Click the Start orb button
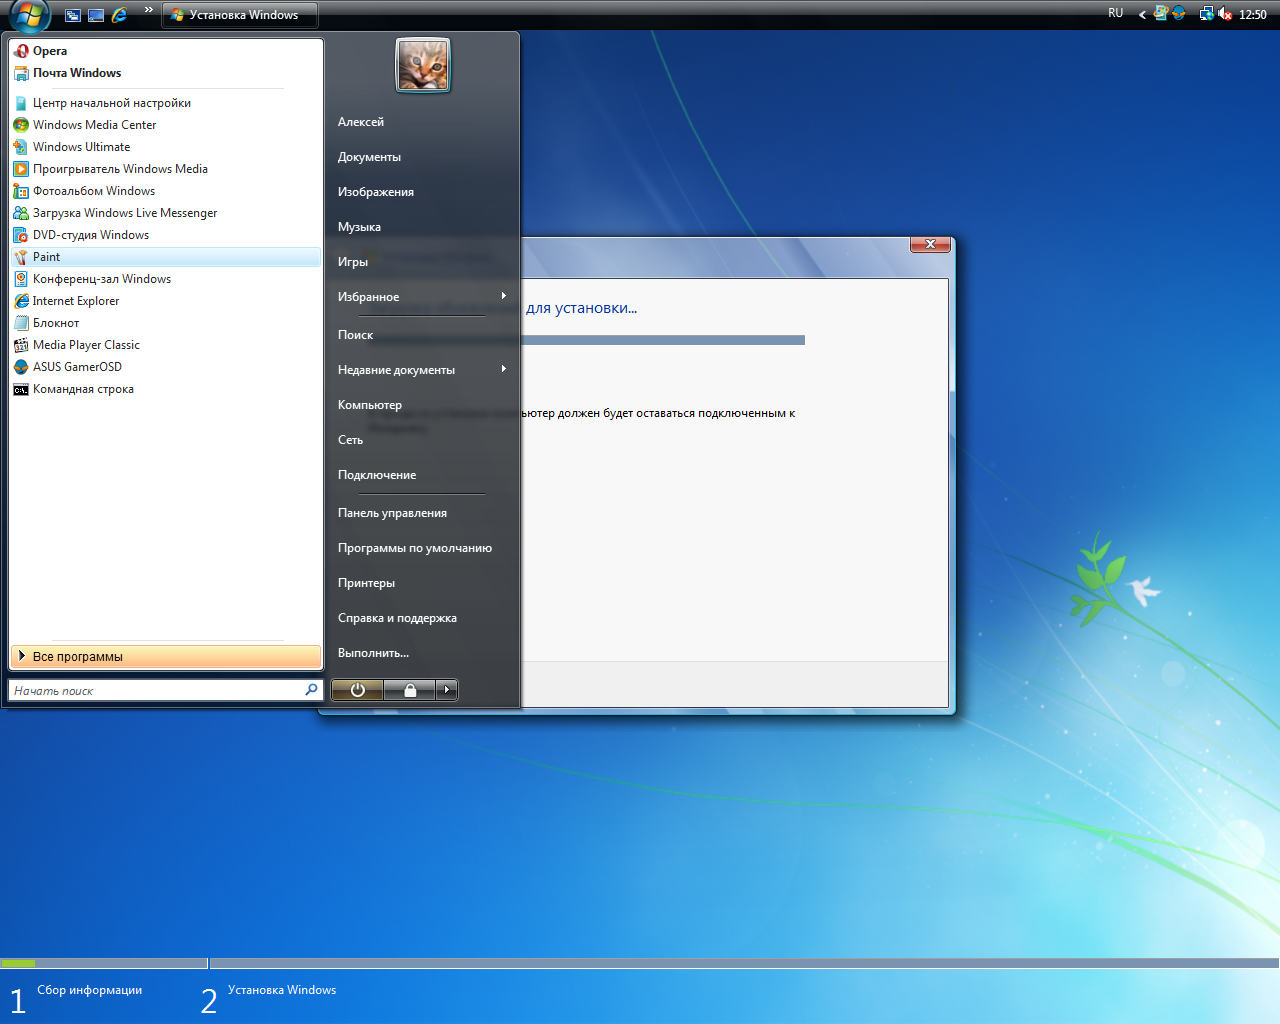This screenshot has width=1280, height=1024. (30, 15)
